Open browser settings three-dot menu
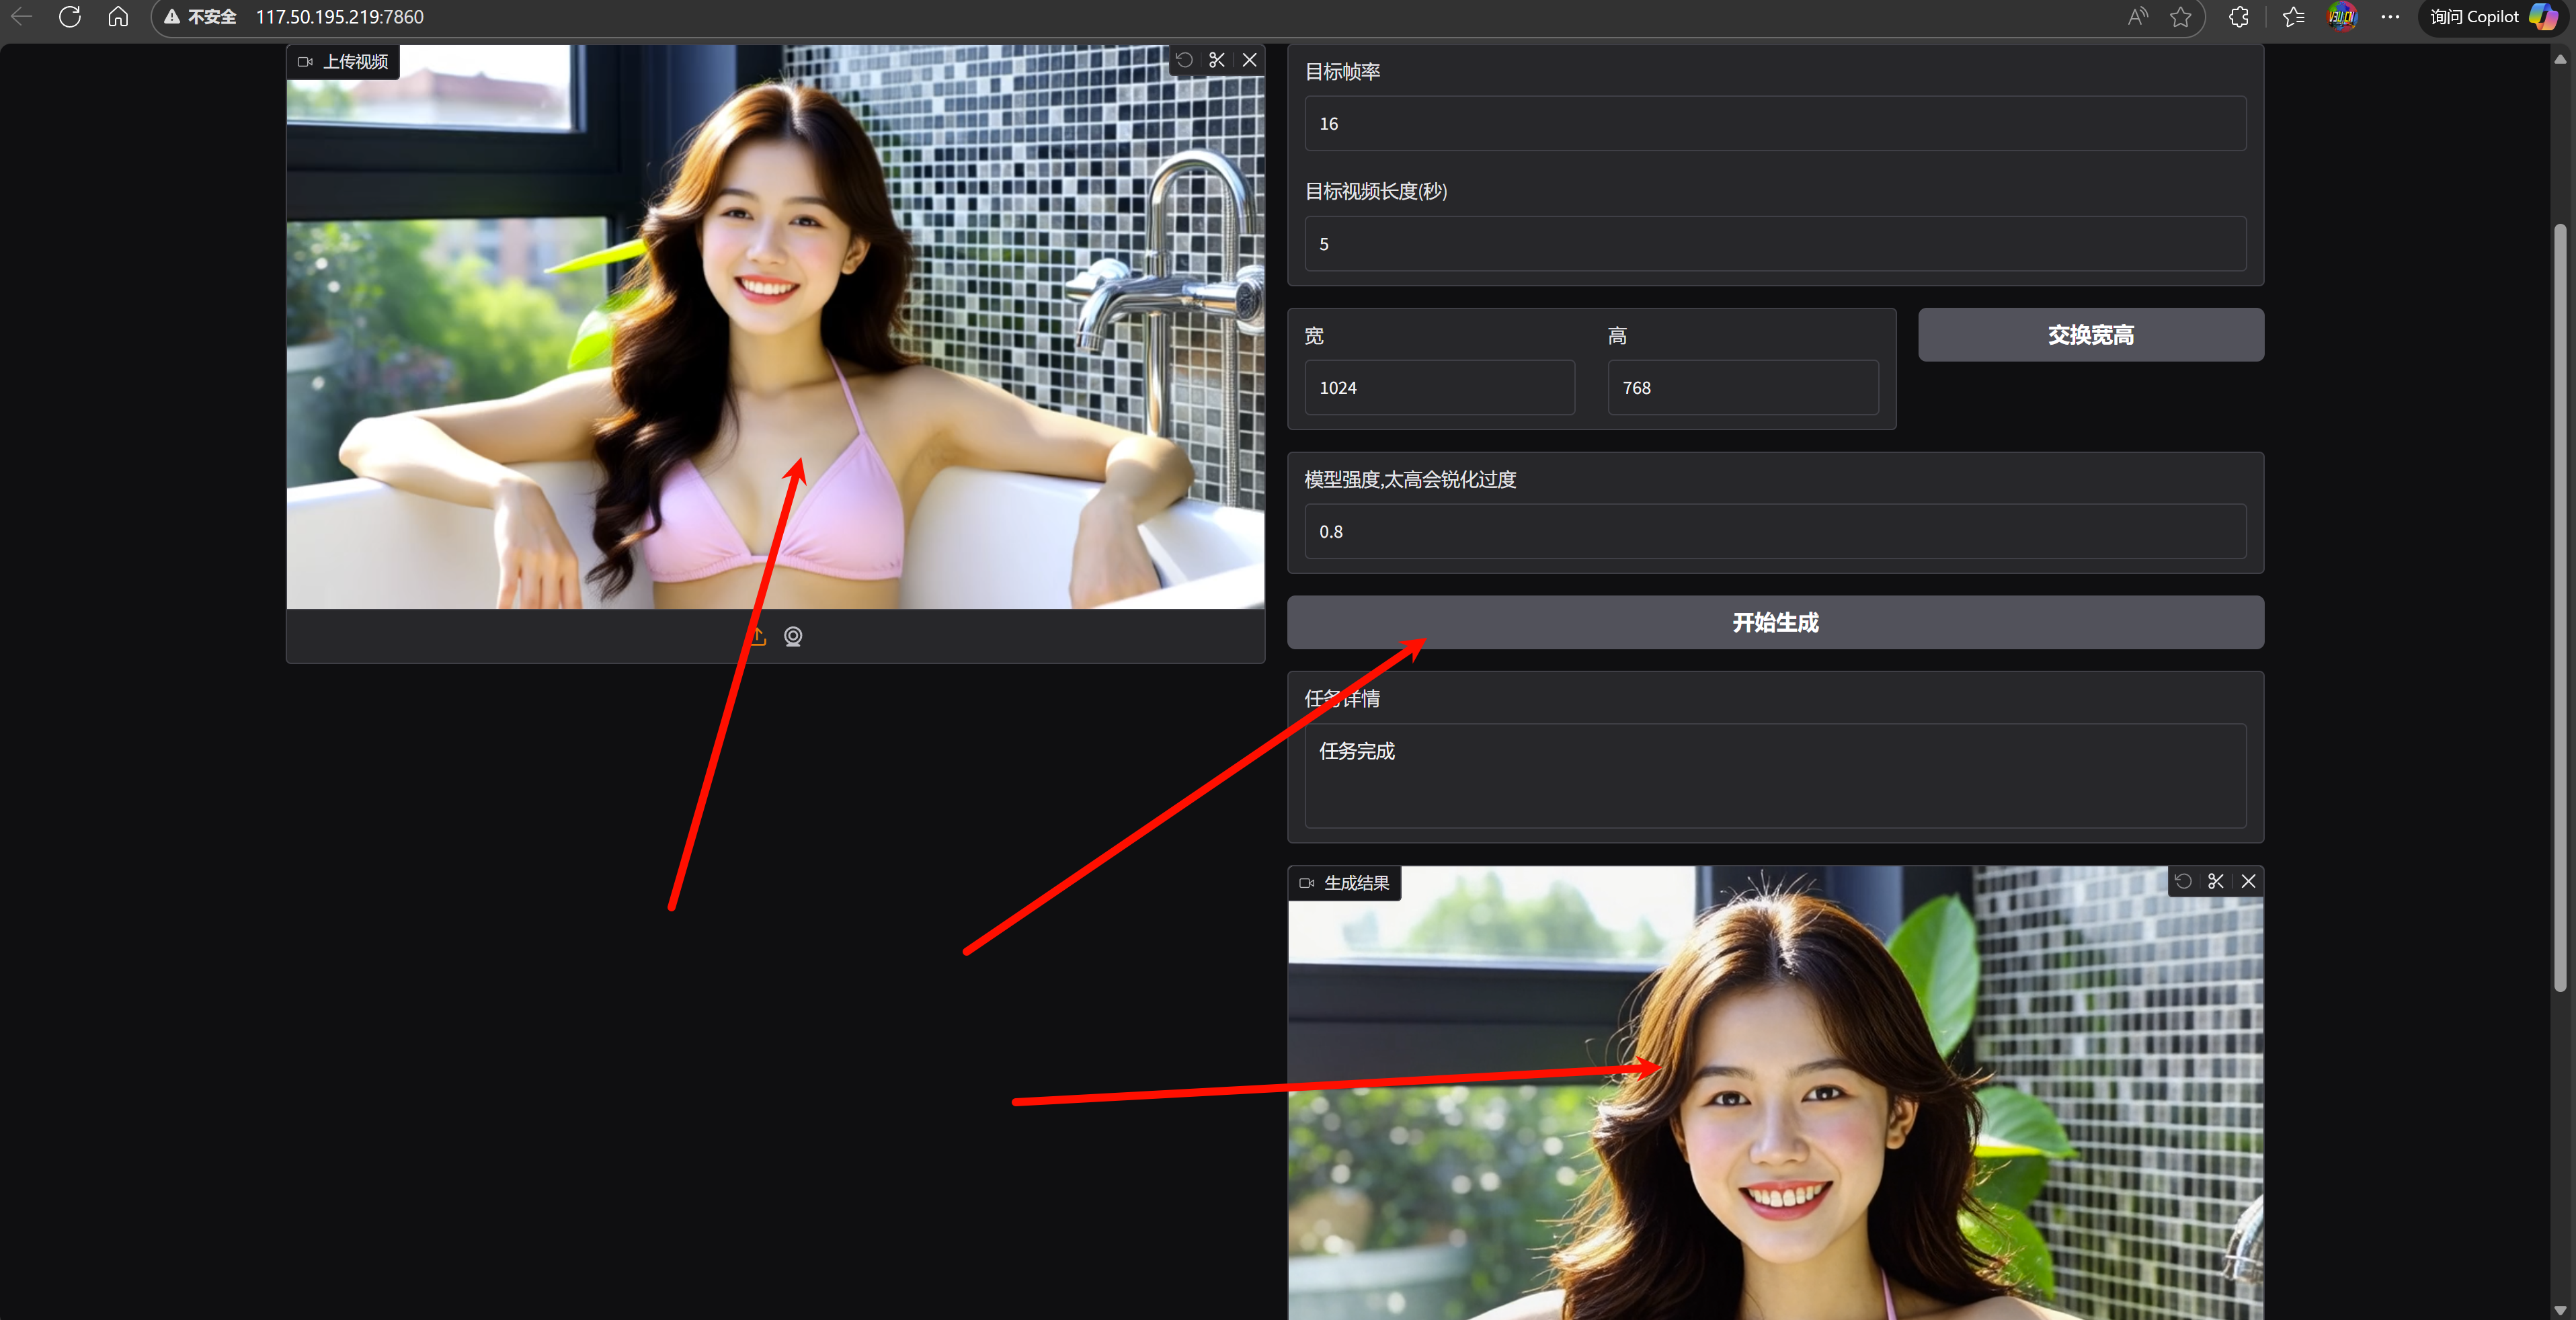Screen dimensions: 2576x1320 (x=2390, y=17)
